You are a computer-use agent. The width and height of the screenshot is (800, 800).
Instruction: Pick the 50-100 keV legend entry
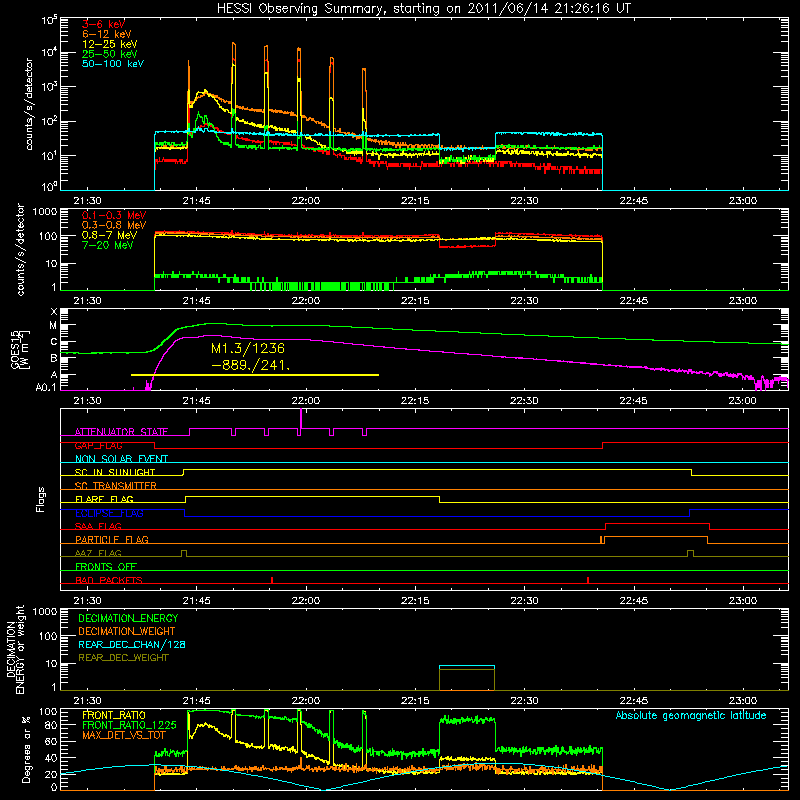coord(113,64)
